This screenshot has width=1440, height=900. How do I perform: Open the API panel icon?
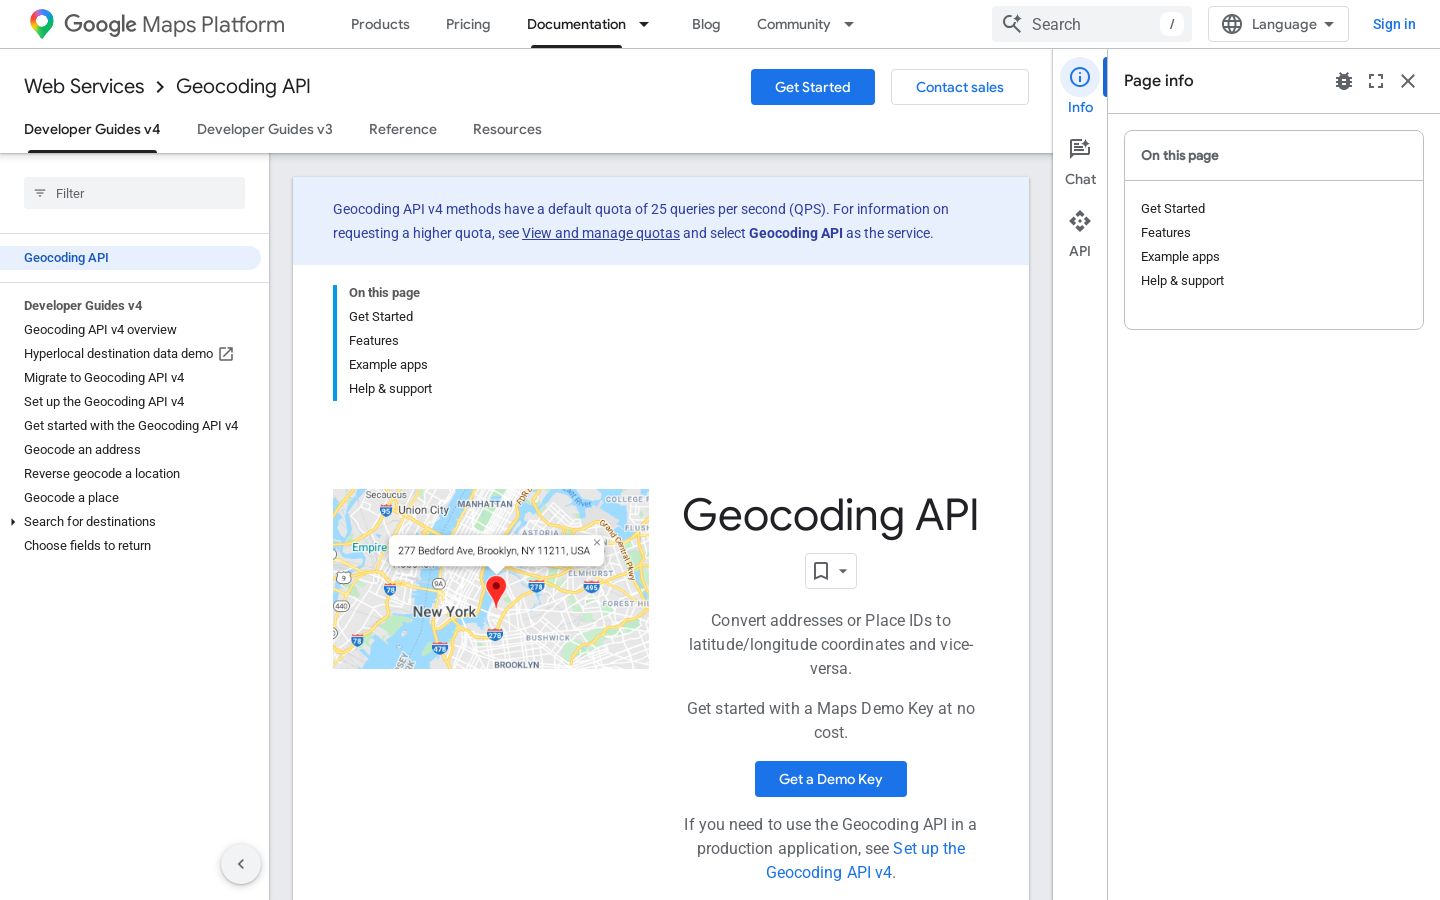(1080, 221)
